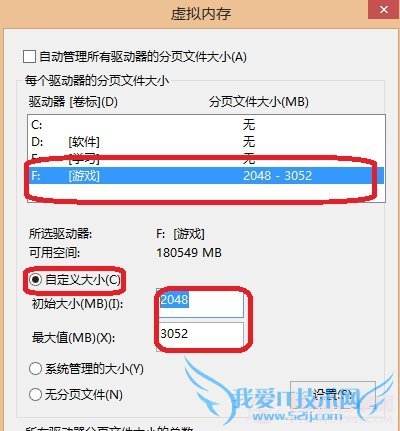400x431 pixels.
Task: Enable 自动管理所有驱动器的分页文件大小 checkbox
Action: coord(29,56)
